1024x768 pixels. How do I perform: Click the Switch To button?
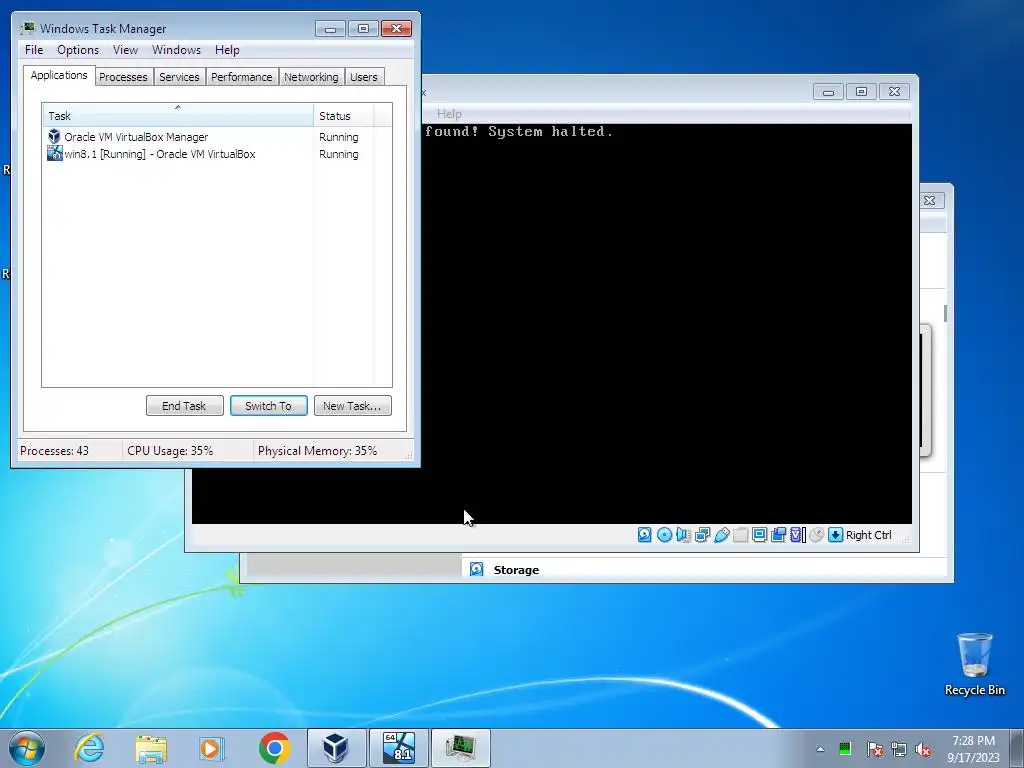coord(268,406)
